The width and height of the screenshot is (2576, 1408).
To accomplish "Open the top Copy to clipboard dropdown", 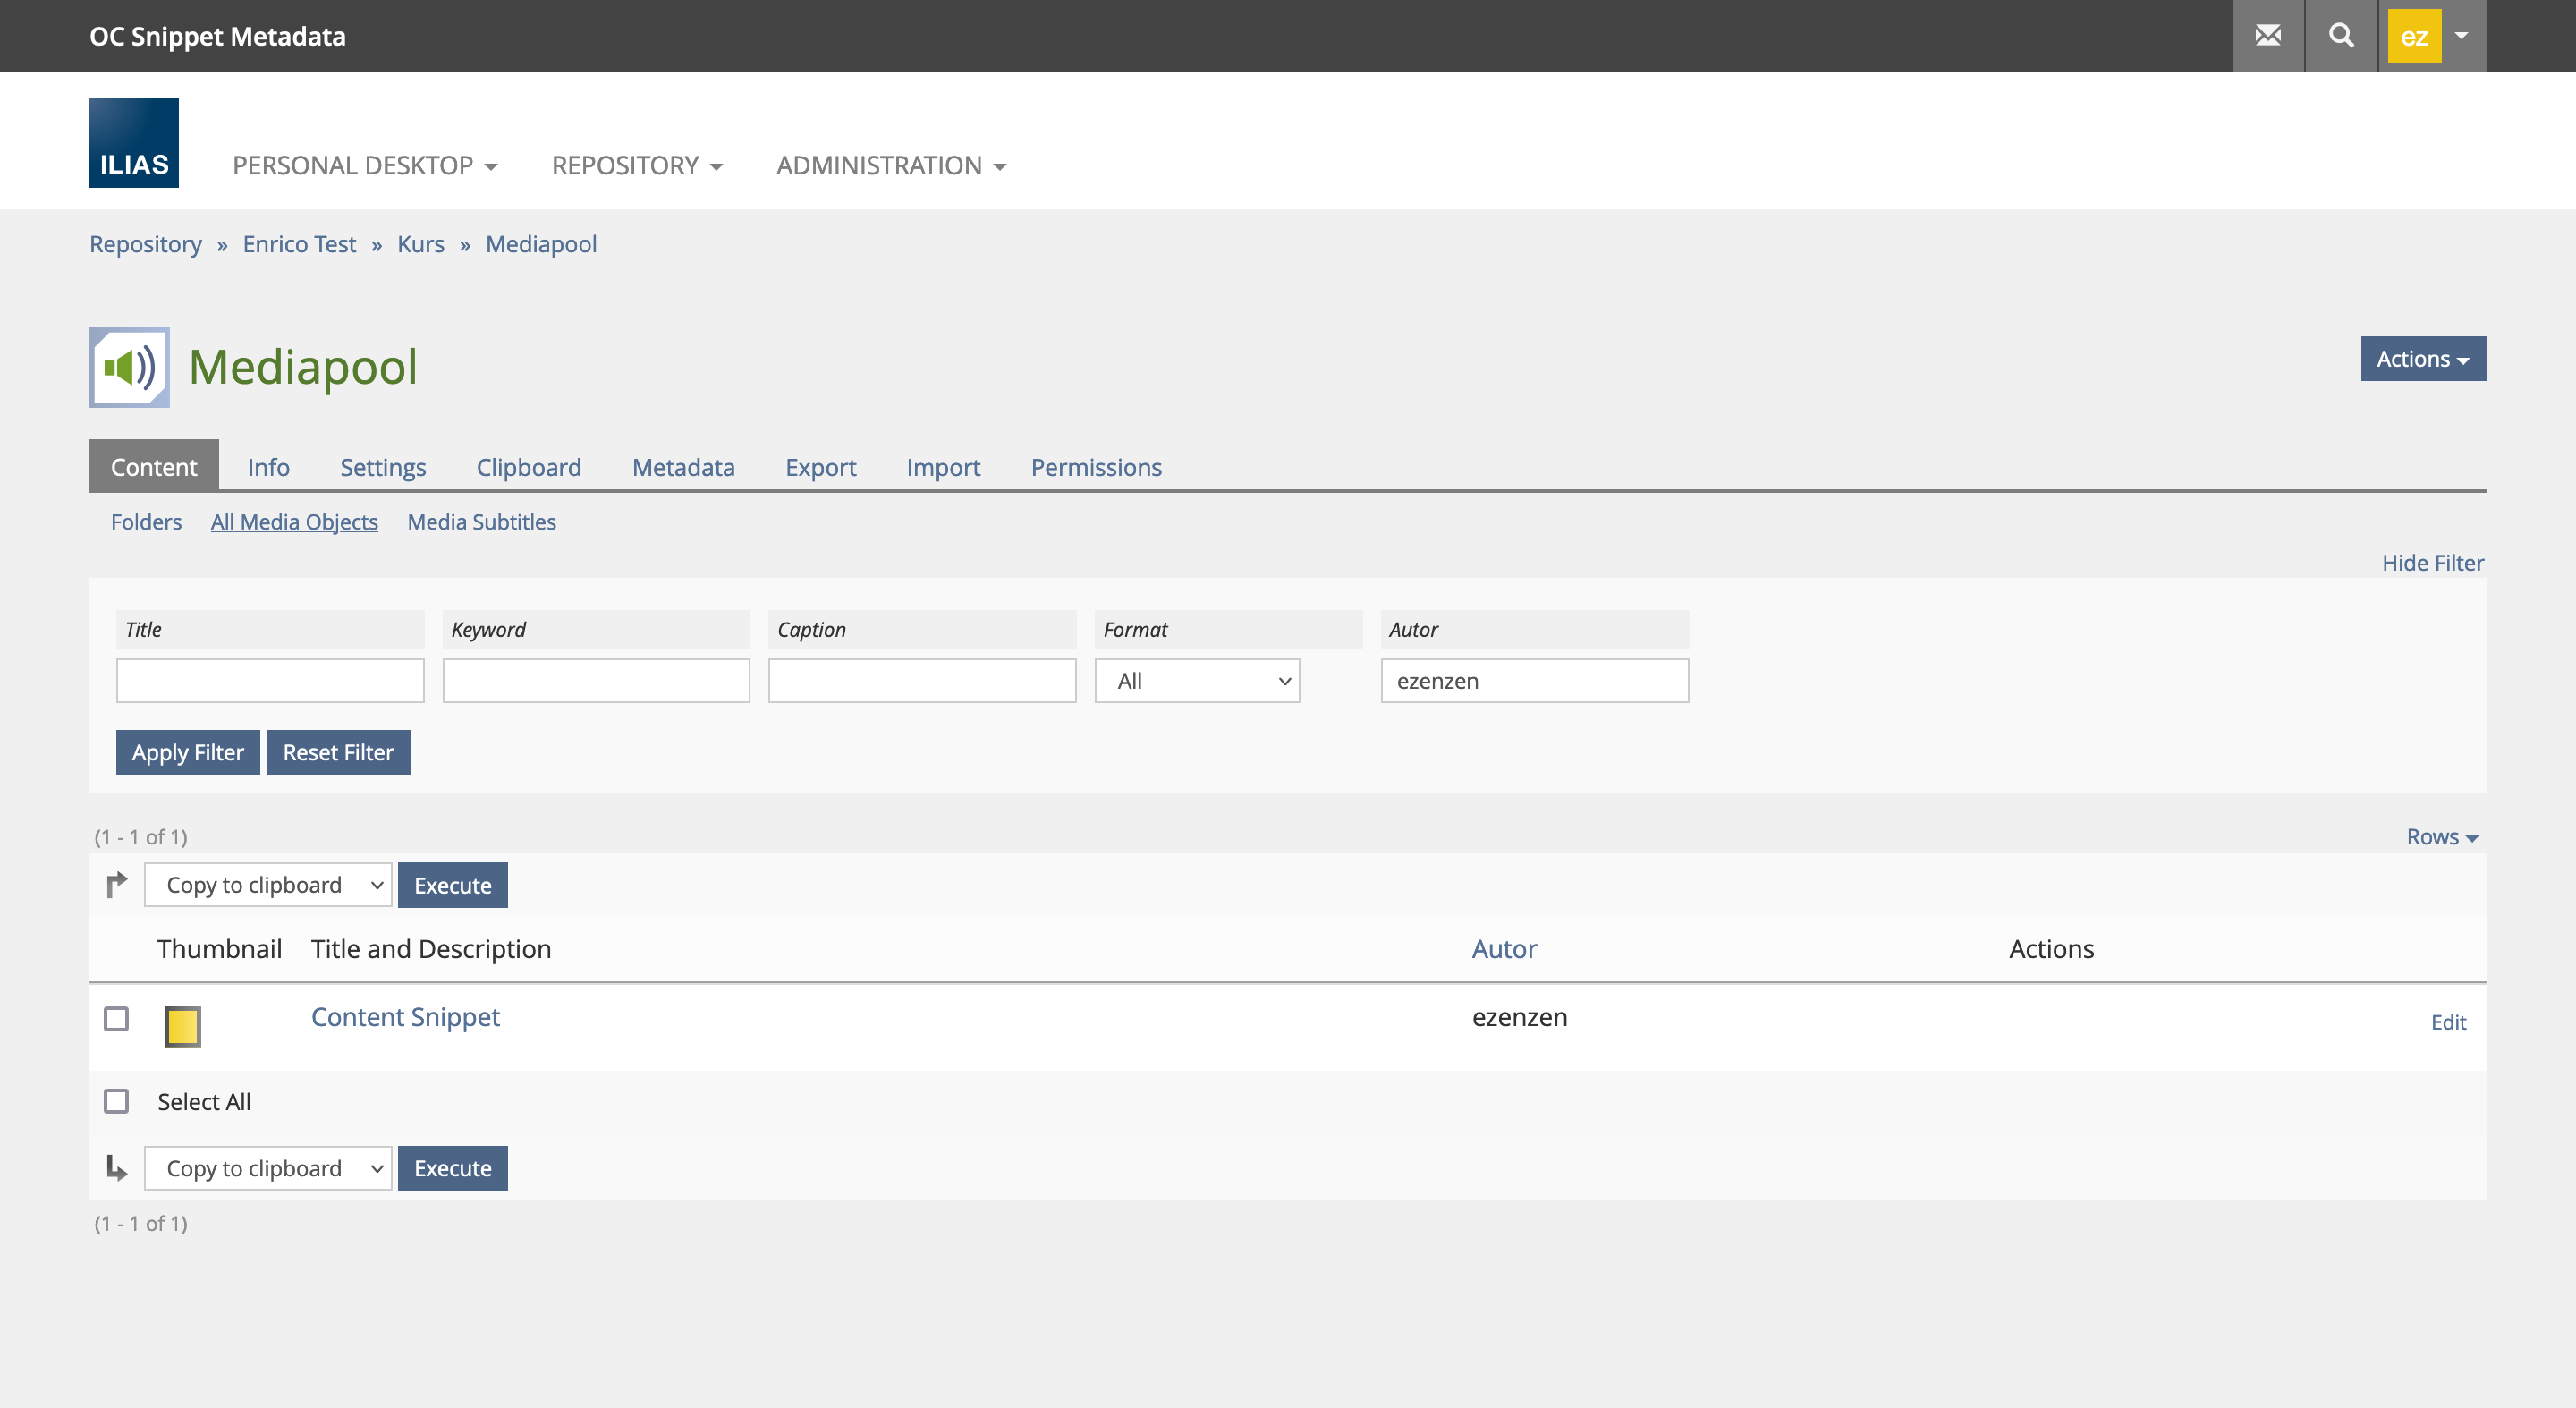I will click(x=268, y=885).
